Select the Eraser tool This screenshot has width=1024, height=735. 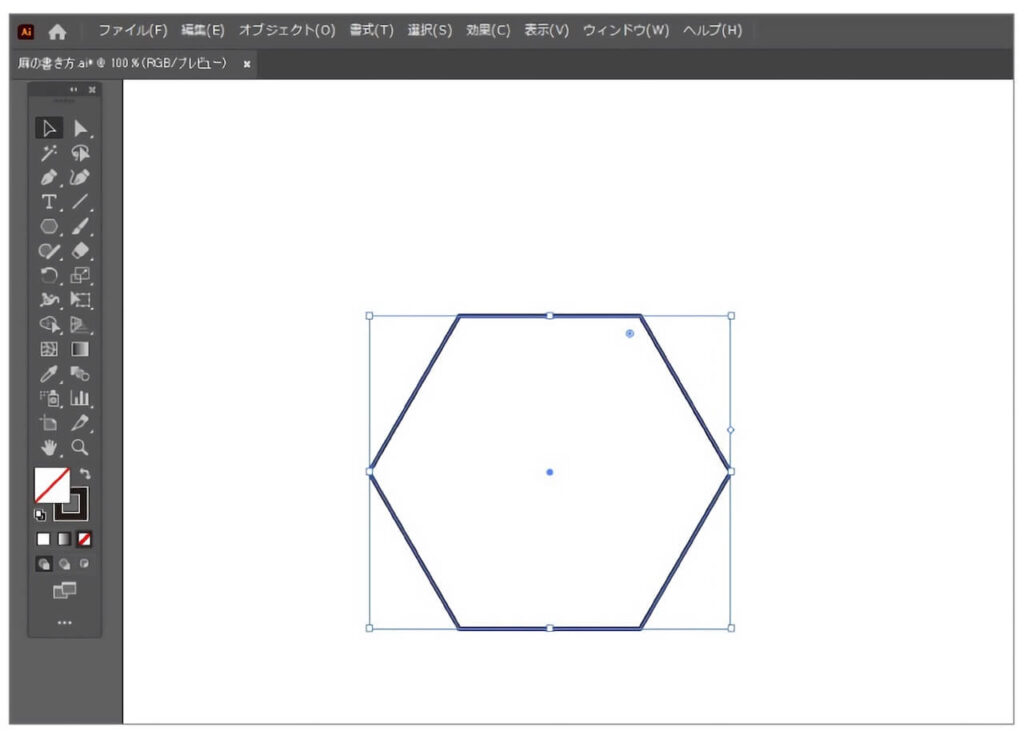point(80,251)
